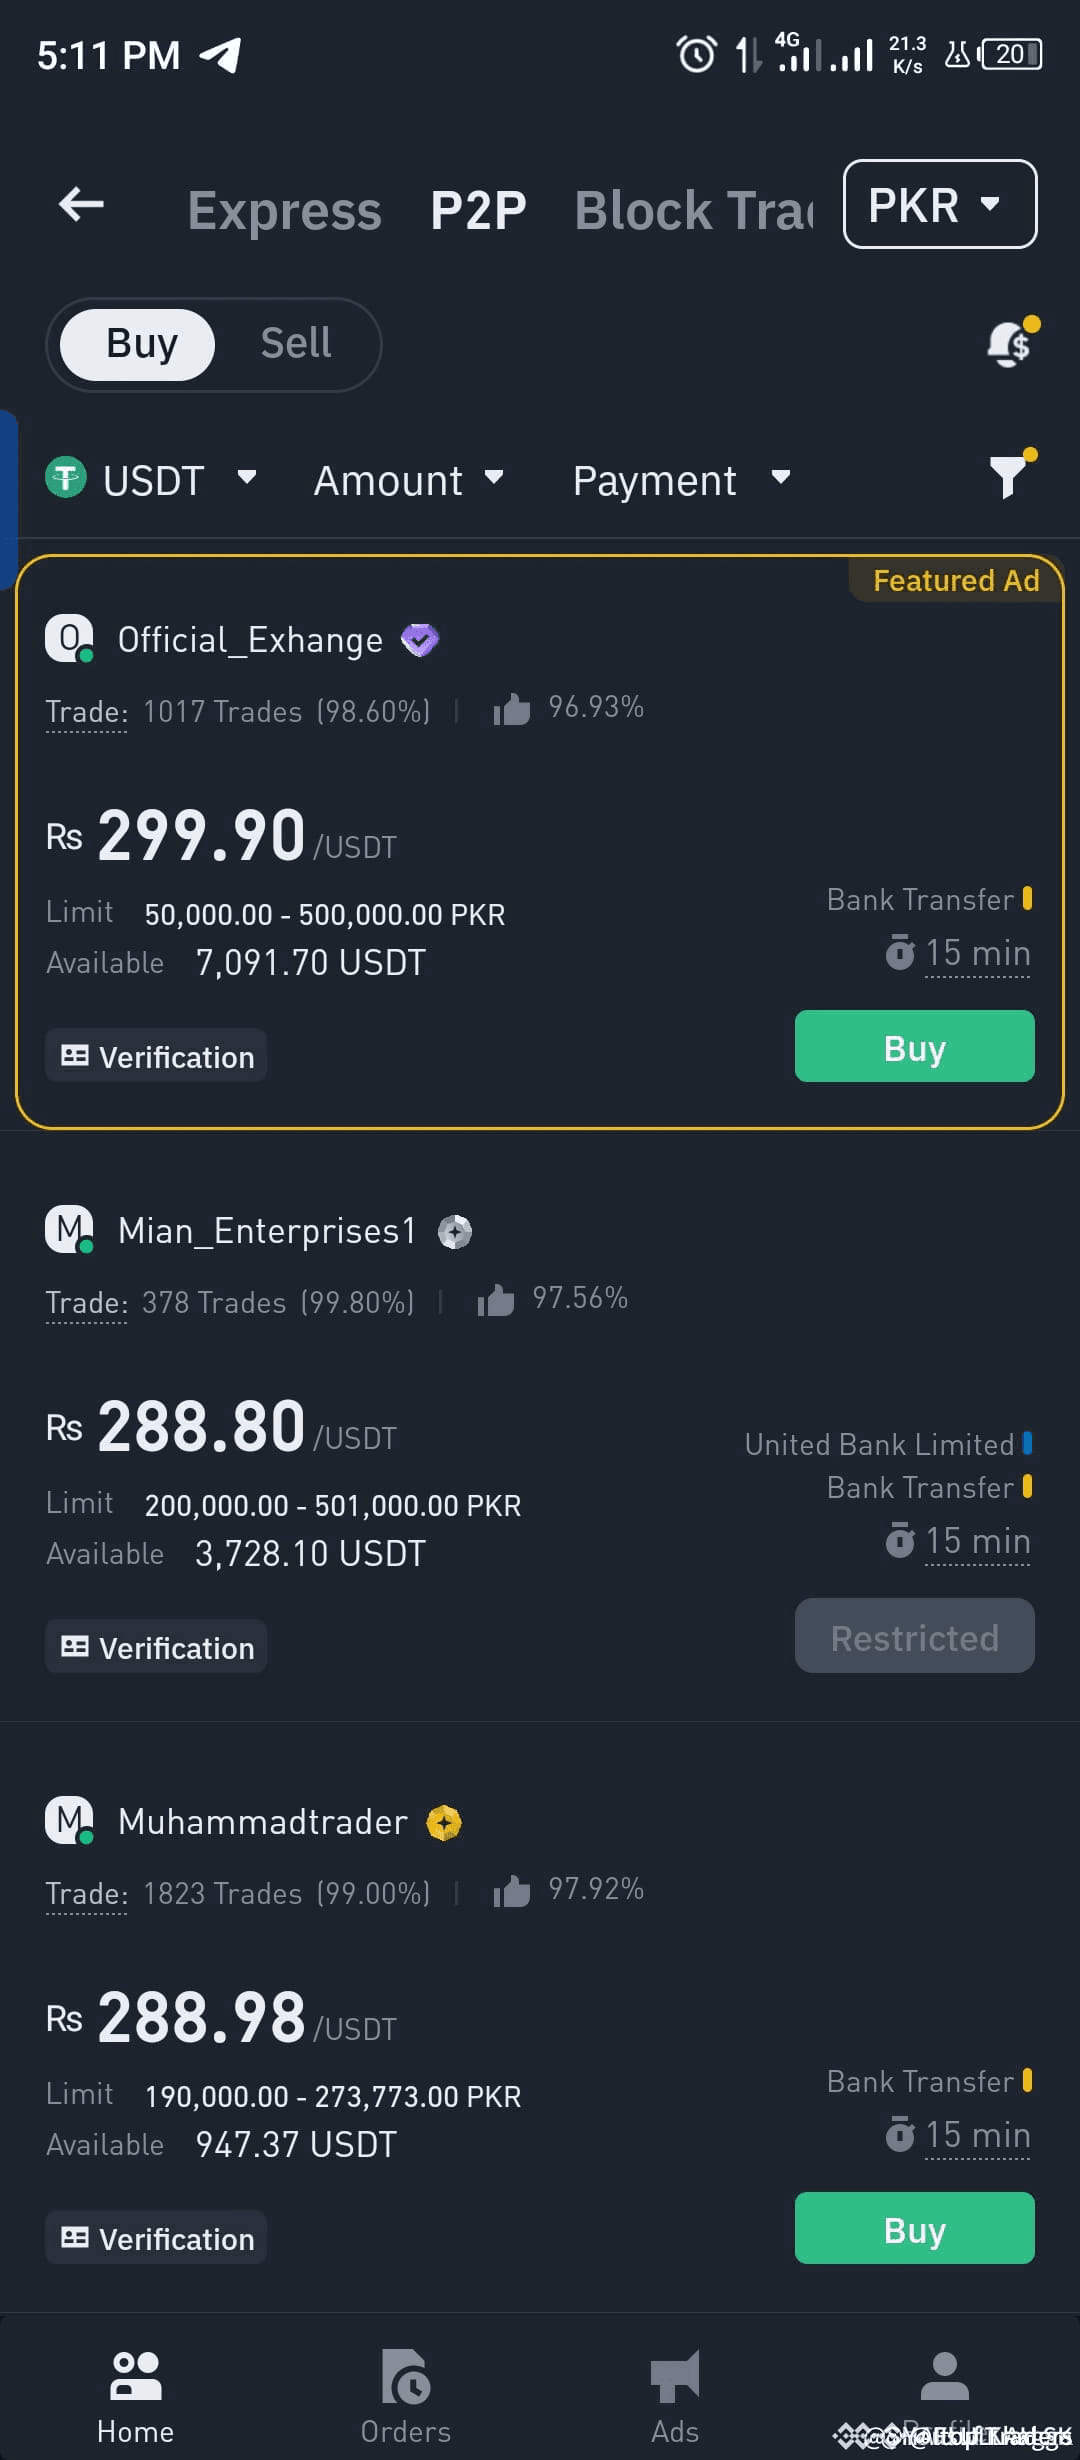Open the P2P filter panel icon
The width and height of the screenshot is (1080, 2460).
(1009, 478)
